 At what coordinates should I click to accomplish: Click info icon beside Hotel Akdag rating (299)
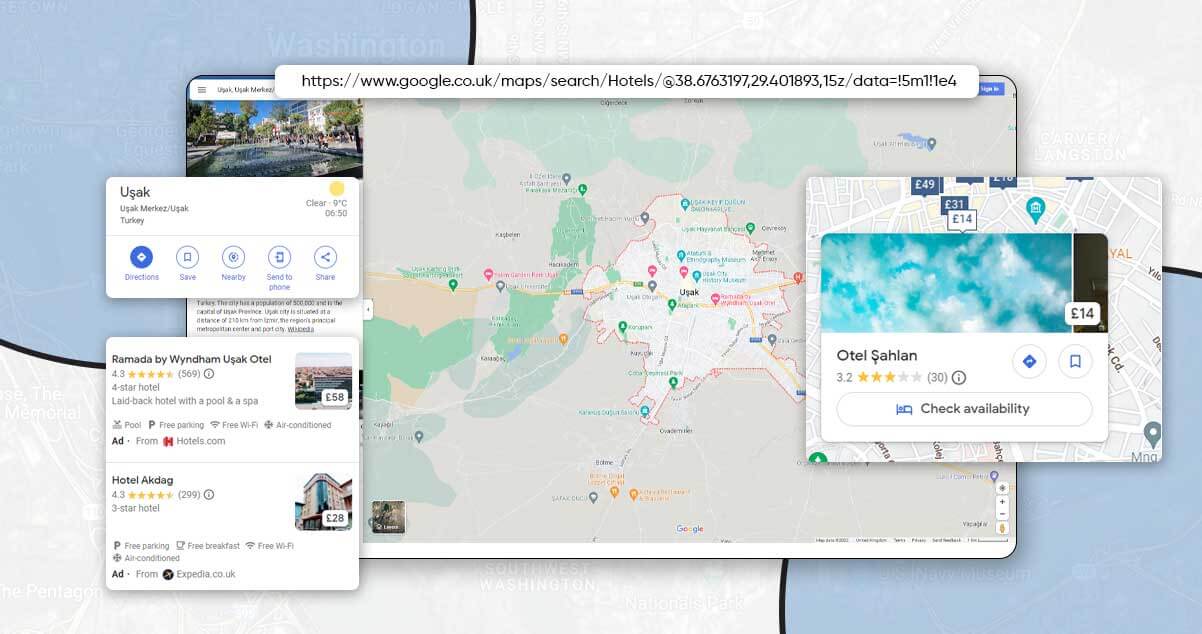[209, 494]
